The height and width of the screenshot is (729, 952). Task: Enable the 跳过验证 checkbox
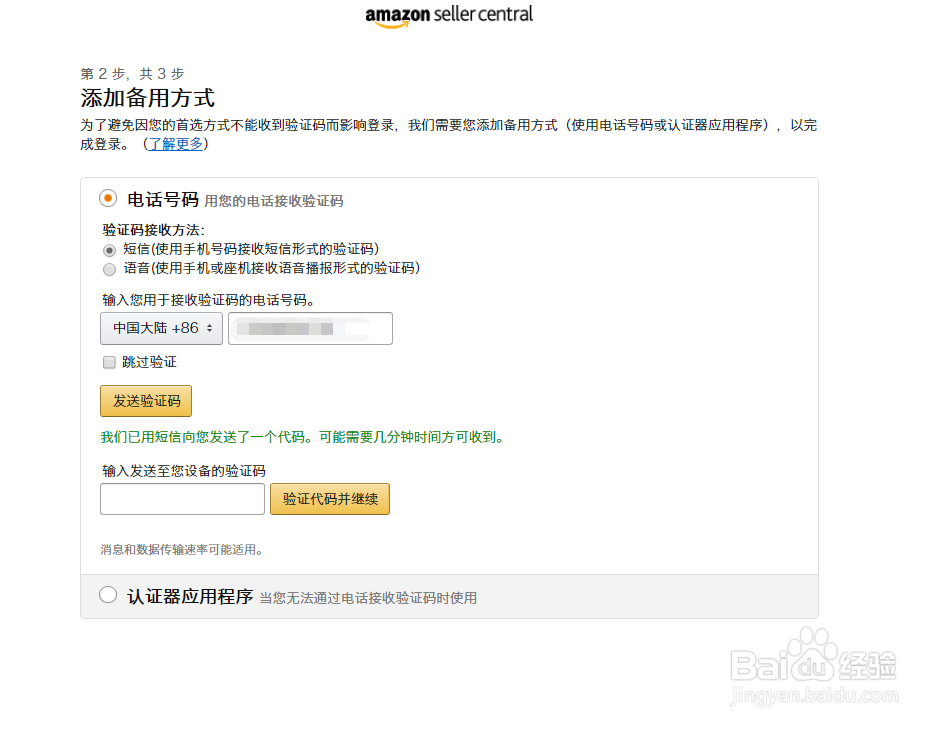pyautogui.click(x=109, y=362)
